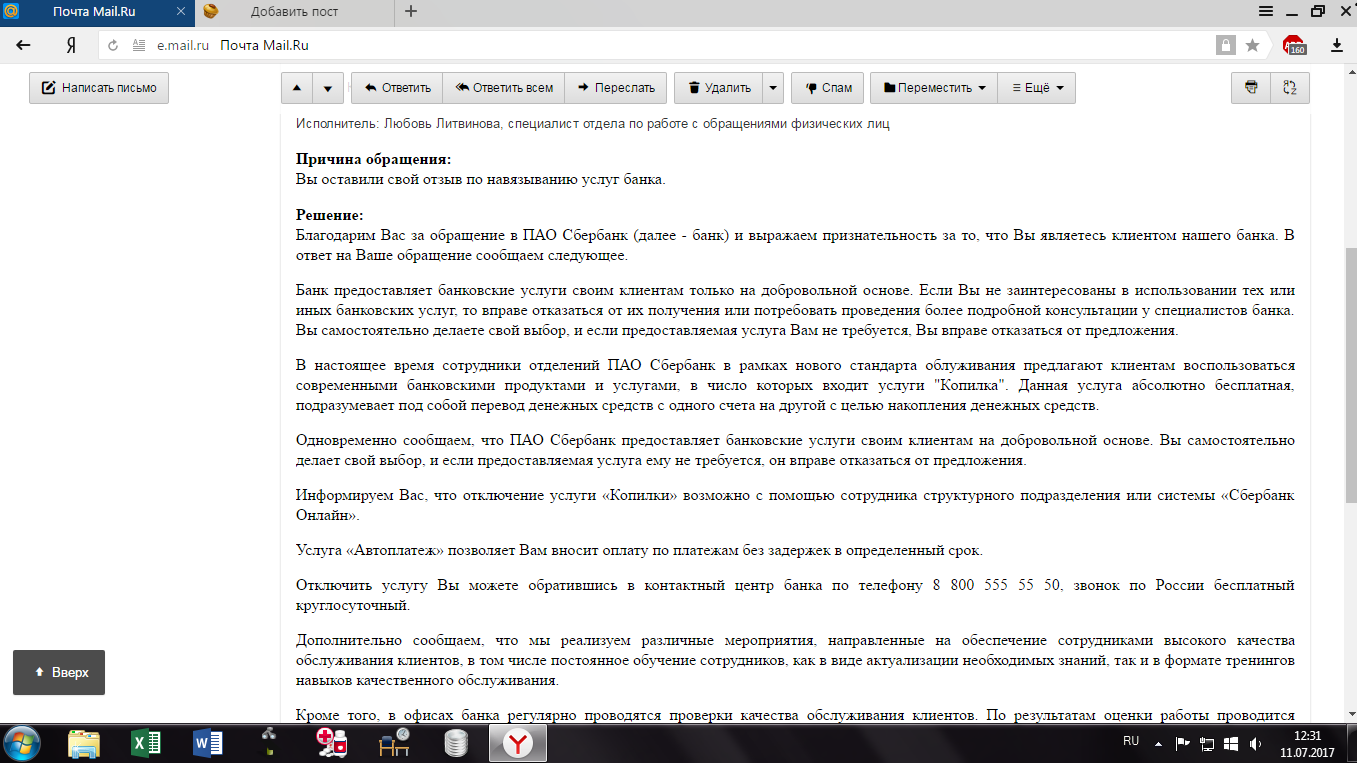Open the desk-and-clock app in taskbar
This screenshot has height=769, width=1357.
[x=394, y=744]
